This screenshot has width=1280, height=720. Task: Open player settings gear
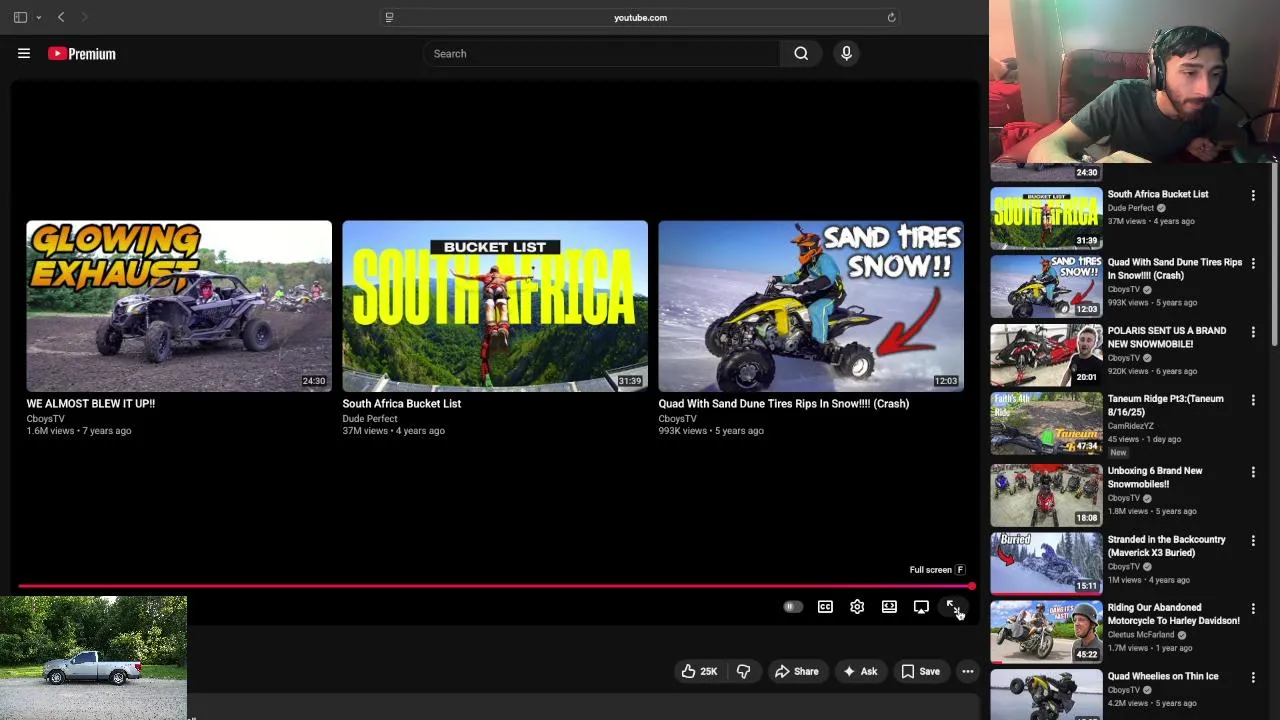click(857, 607)
